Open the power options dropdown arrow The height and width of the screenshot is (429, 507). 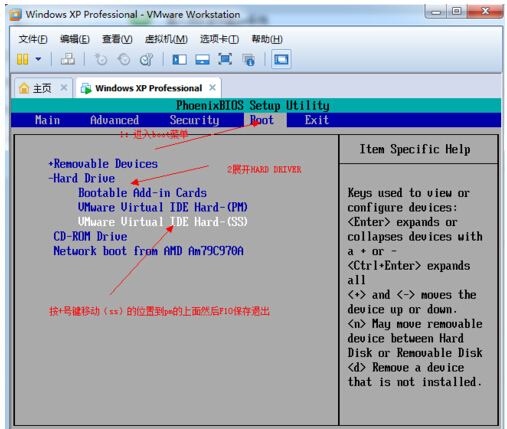tap(38, 59)
